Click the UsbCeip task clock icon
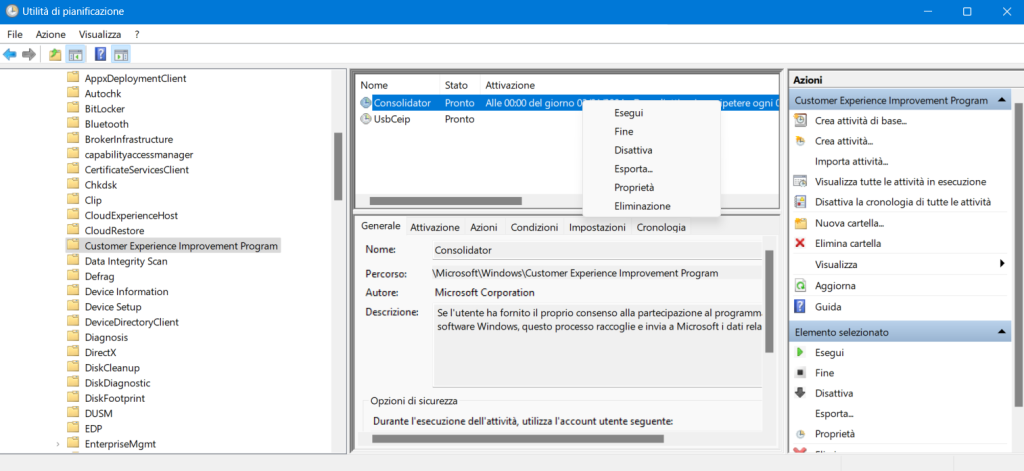 point(366,119)
